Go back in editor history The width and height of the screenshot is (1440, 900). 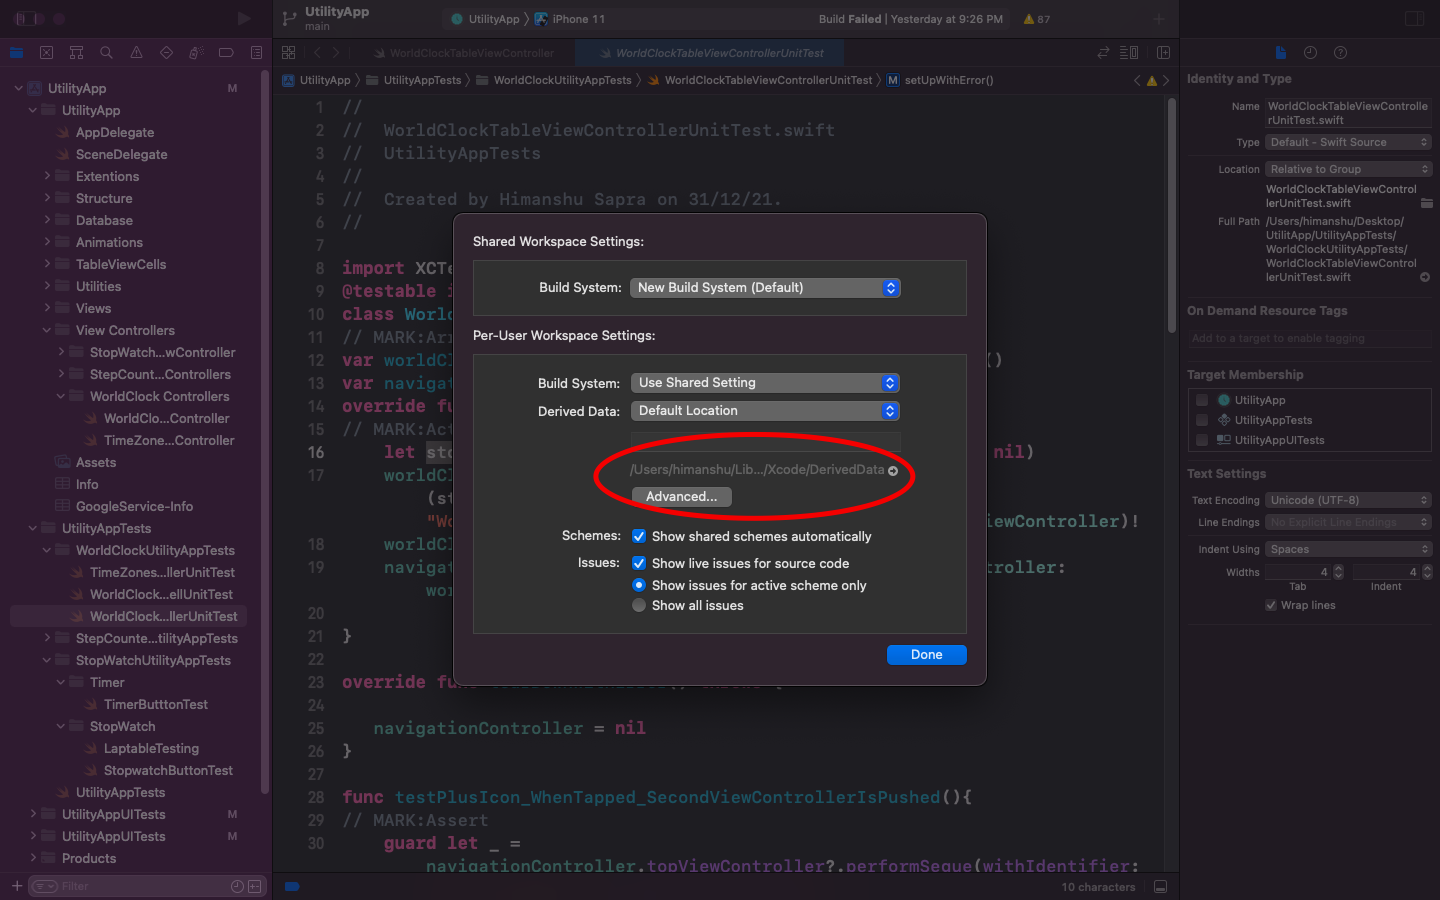point(317,53)
